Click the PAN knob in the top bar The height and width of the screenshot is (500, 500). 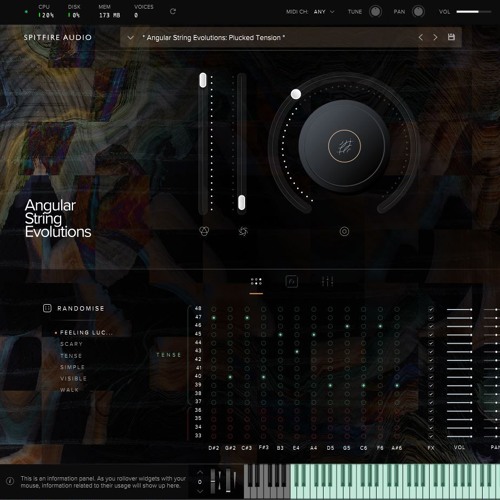[x=418, y=12]
